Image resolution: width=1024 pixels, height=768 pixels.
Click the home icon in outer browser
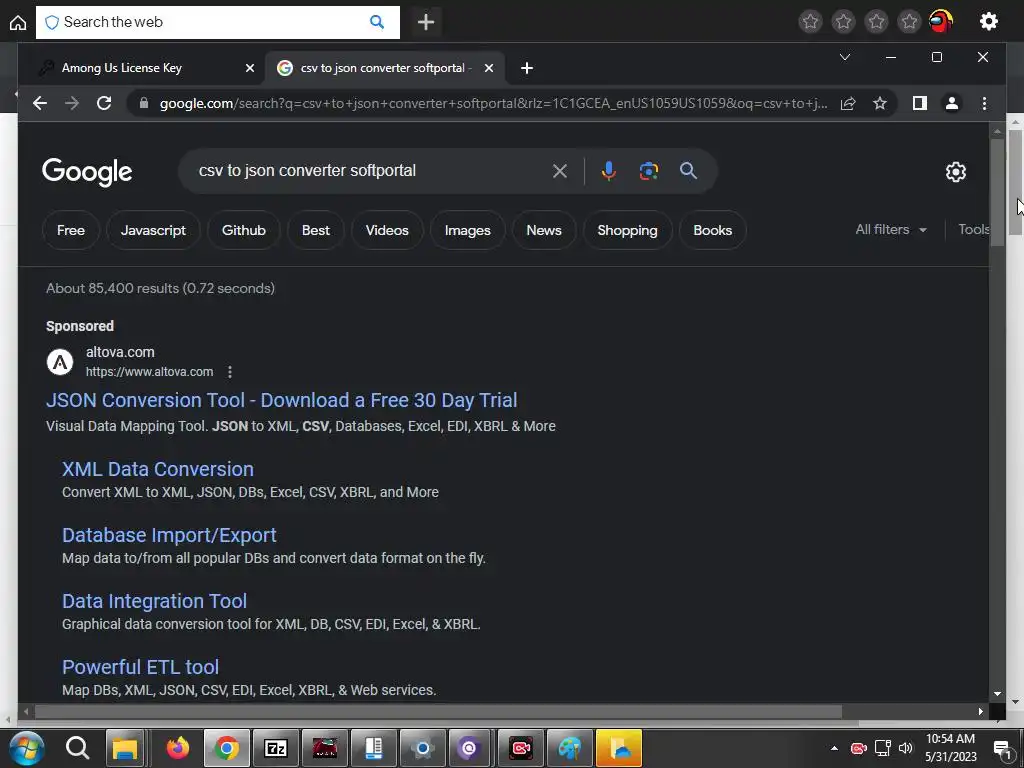click(18, 22)
